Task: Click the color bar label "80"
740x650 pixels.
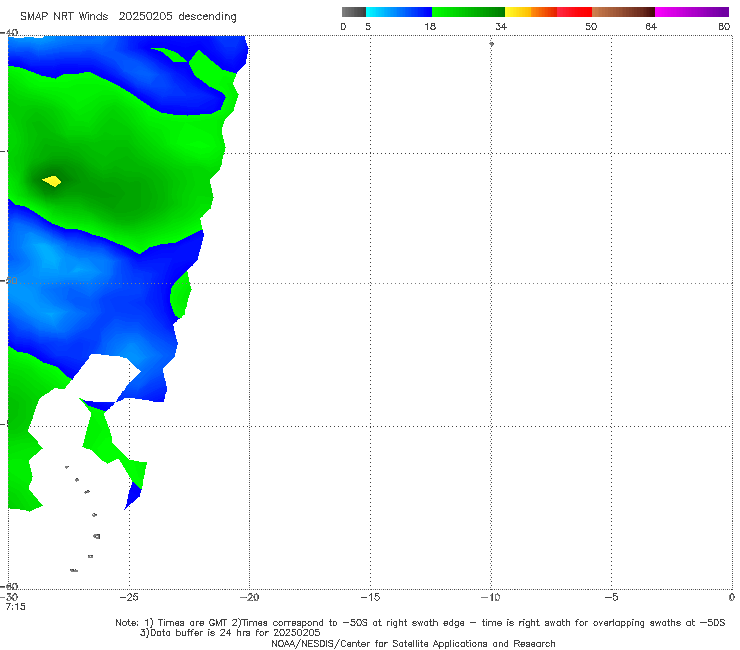Action: [724, 27]
